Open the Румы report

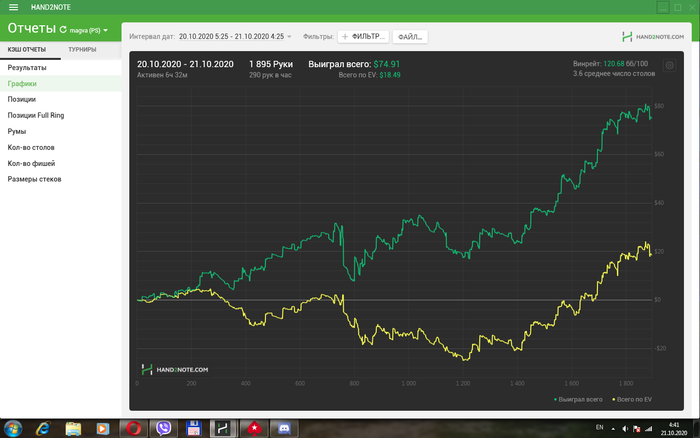tap(61, 131)
